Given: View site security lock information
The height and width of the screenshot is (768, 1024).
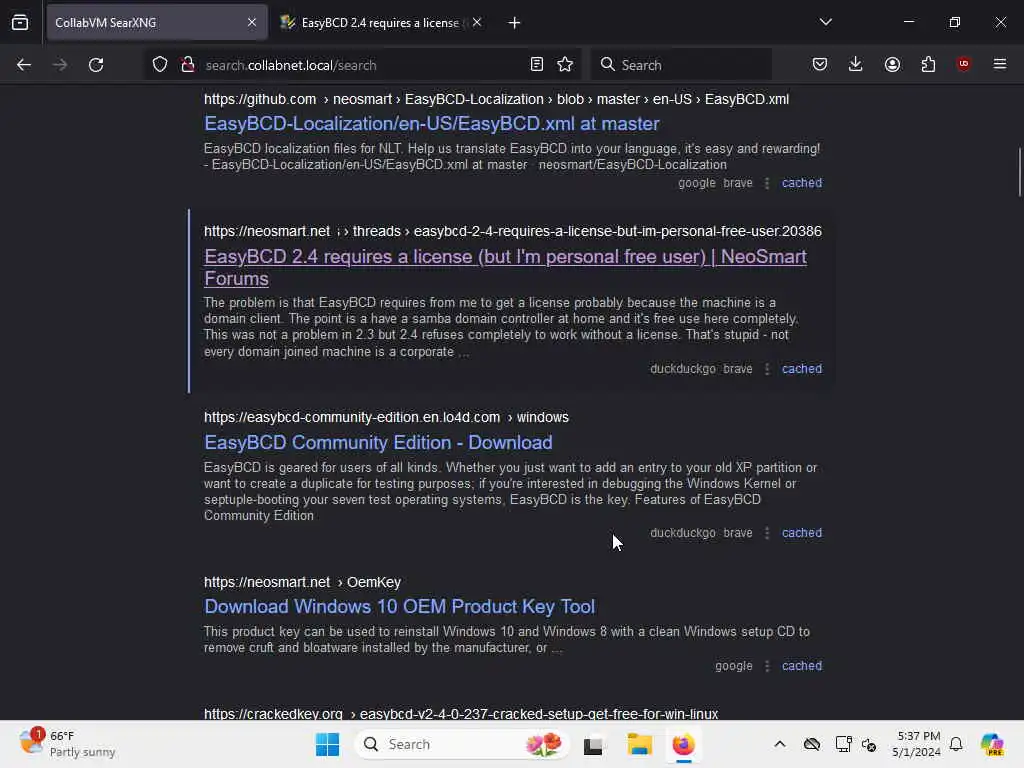Looking at the screenshot, I should [188, 64].
